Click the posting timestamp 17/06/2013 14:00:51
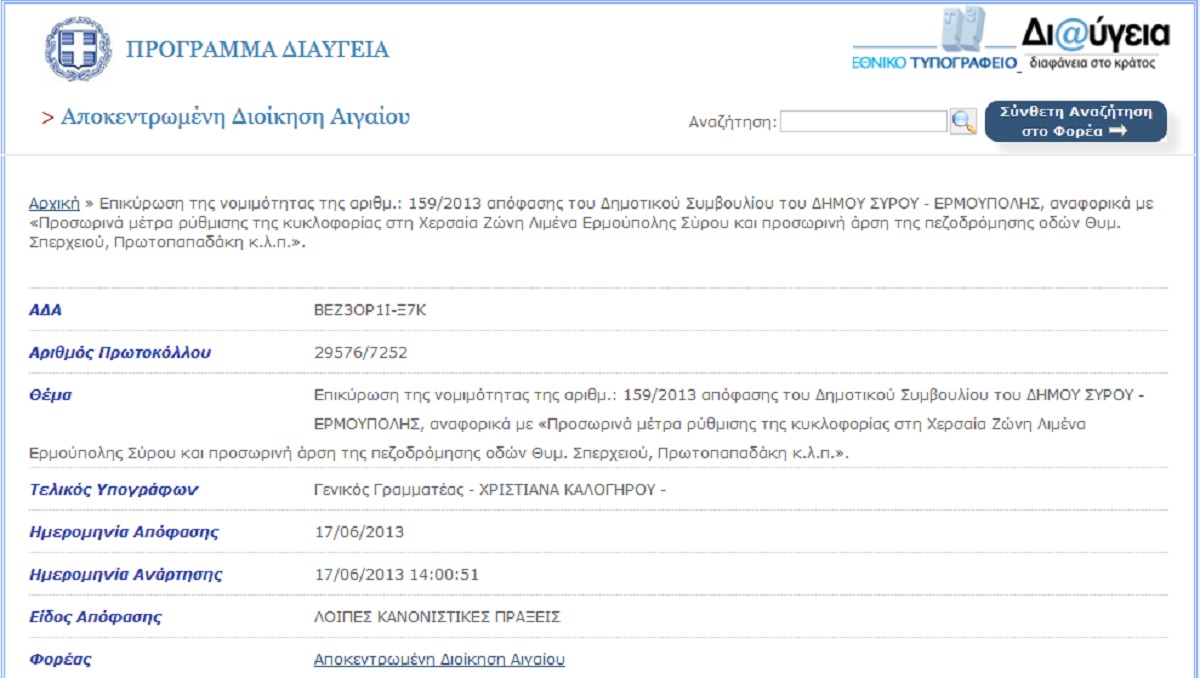1200x678 pixels. pyautogui.click(x=397, y=575)
